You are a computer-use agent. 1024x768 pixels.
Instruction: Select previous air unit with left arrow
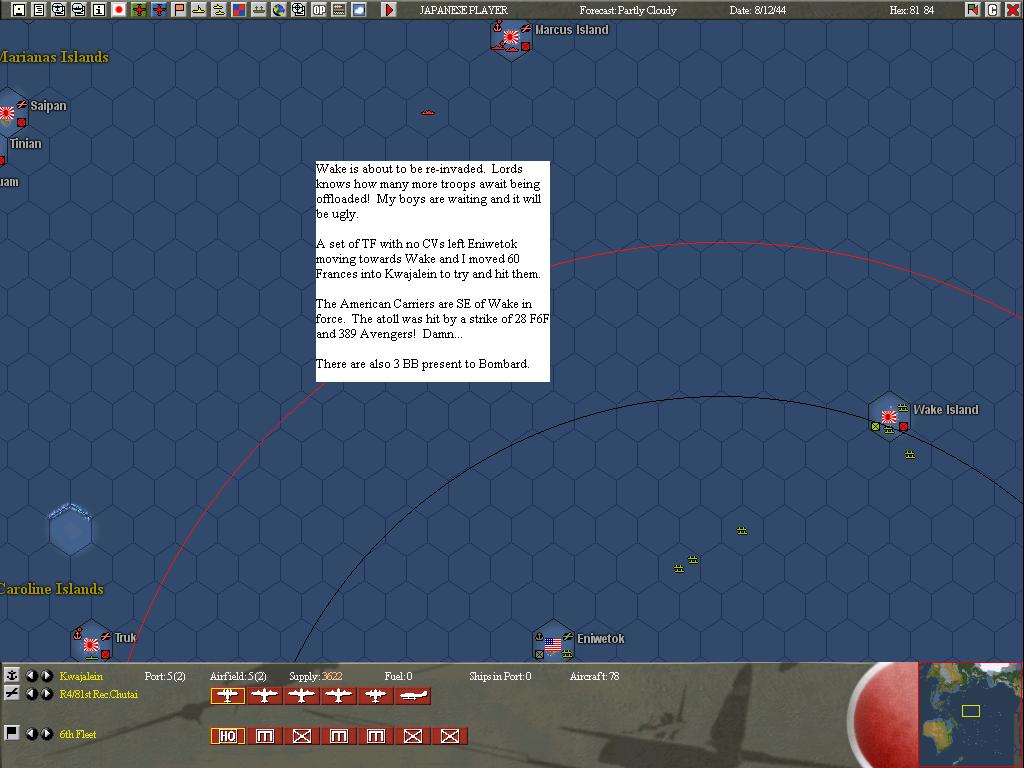(31, 694)
